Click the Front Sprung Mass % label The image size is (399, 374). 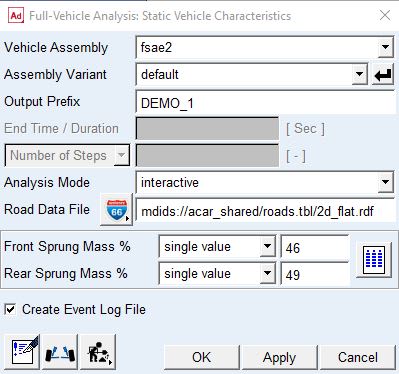click(67, 247)
